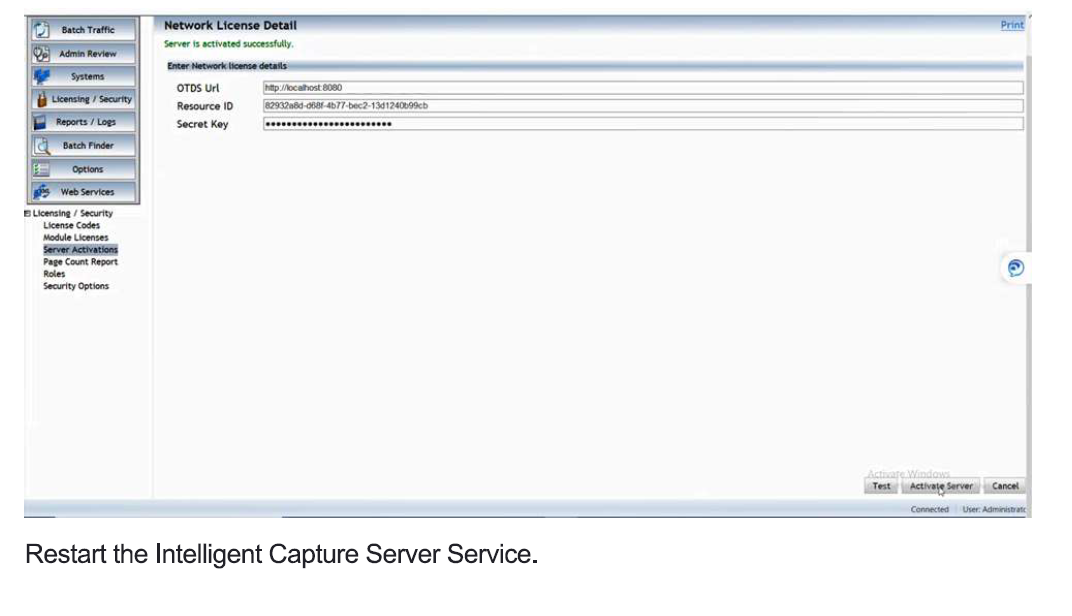
Task: Select the Systems puzzle-piece icon
Action: (x=41, y=77)
